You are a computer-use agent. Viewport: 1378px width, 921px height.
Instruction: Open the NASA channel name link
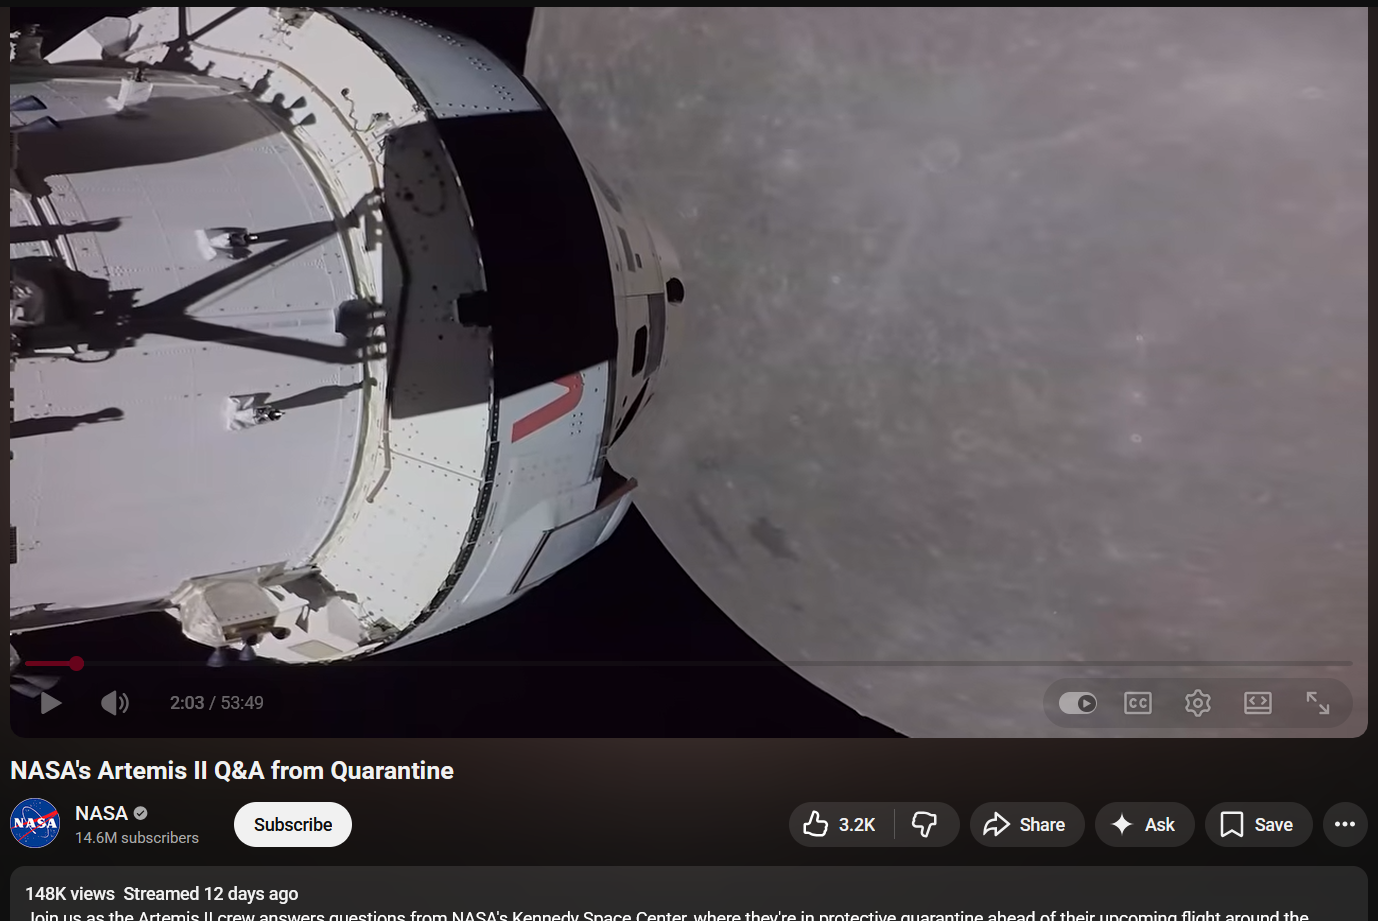tap(102, 813)
